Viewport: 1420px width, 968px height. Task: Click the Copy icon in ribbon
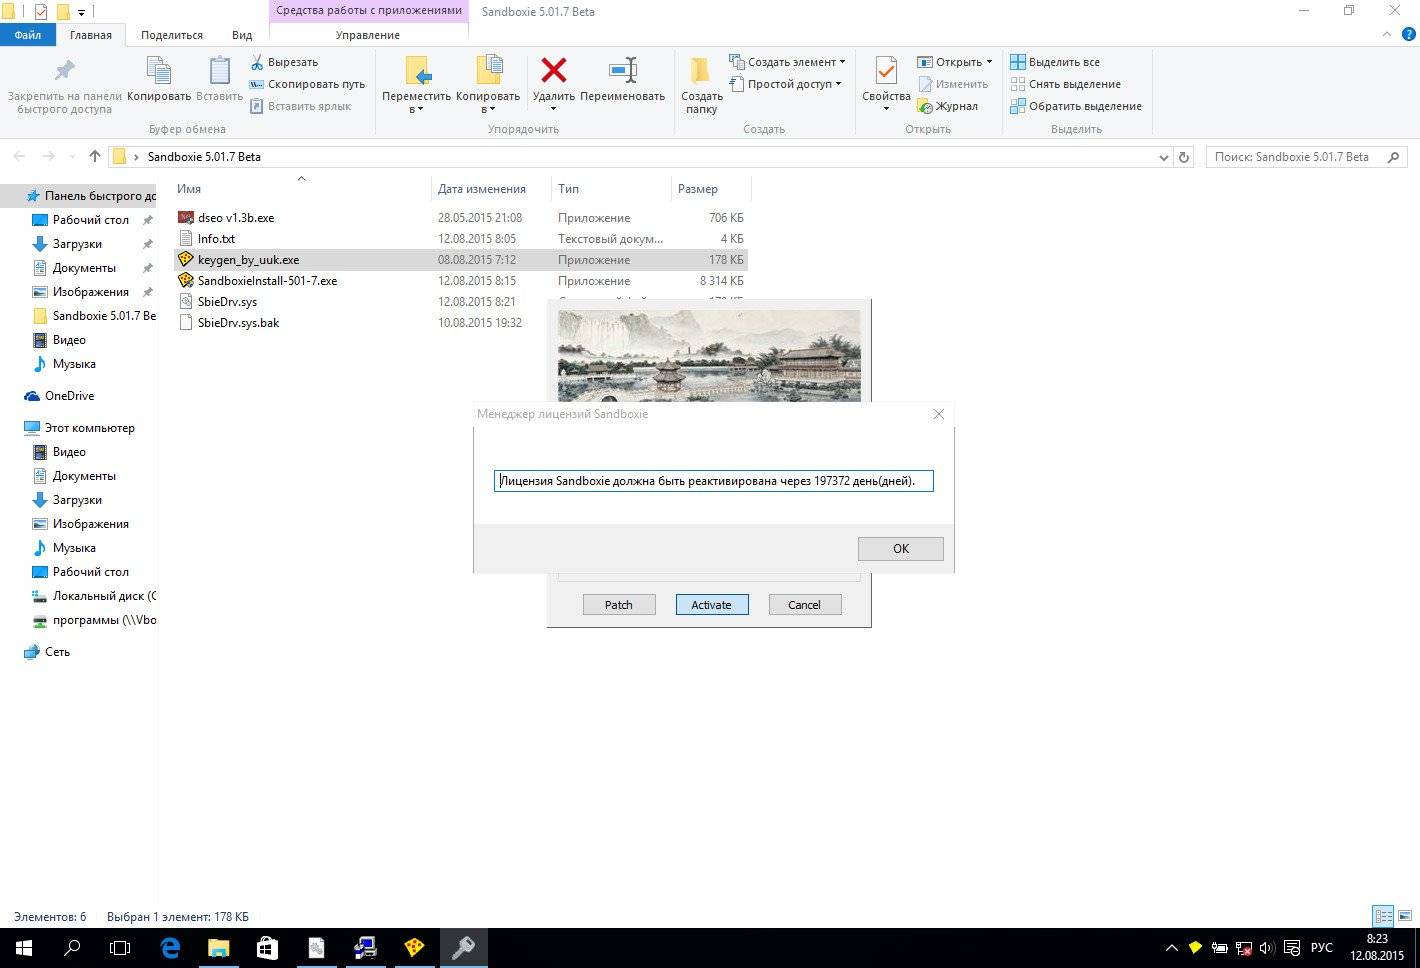click(x=159, y=71)
